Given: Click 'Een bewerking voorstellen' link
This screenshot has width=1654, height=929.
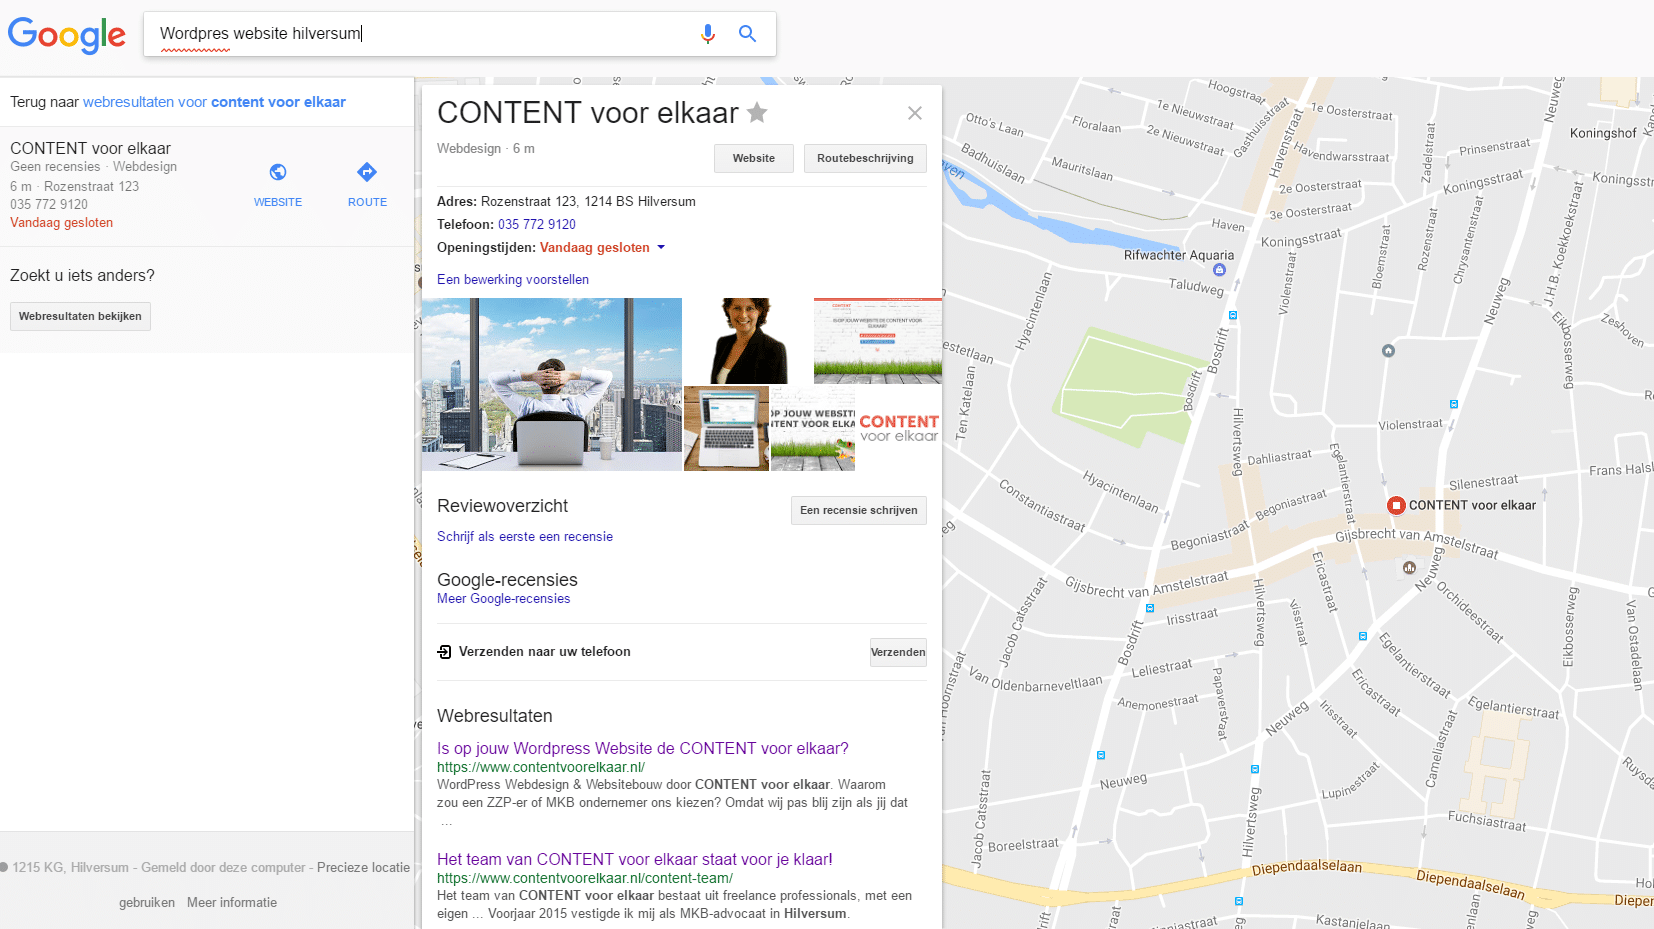Looking at the screenshot, I should [x=513, y=279].
